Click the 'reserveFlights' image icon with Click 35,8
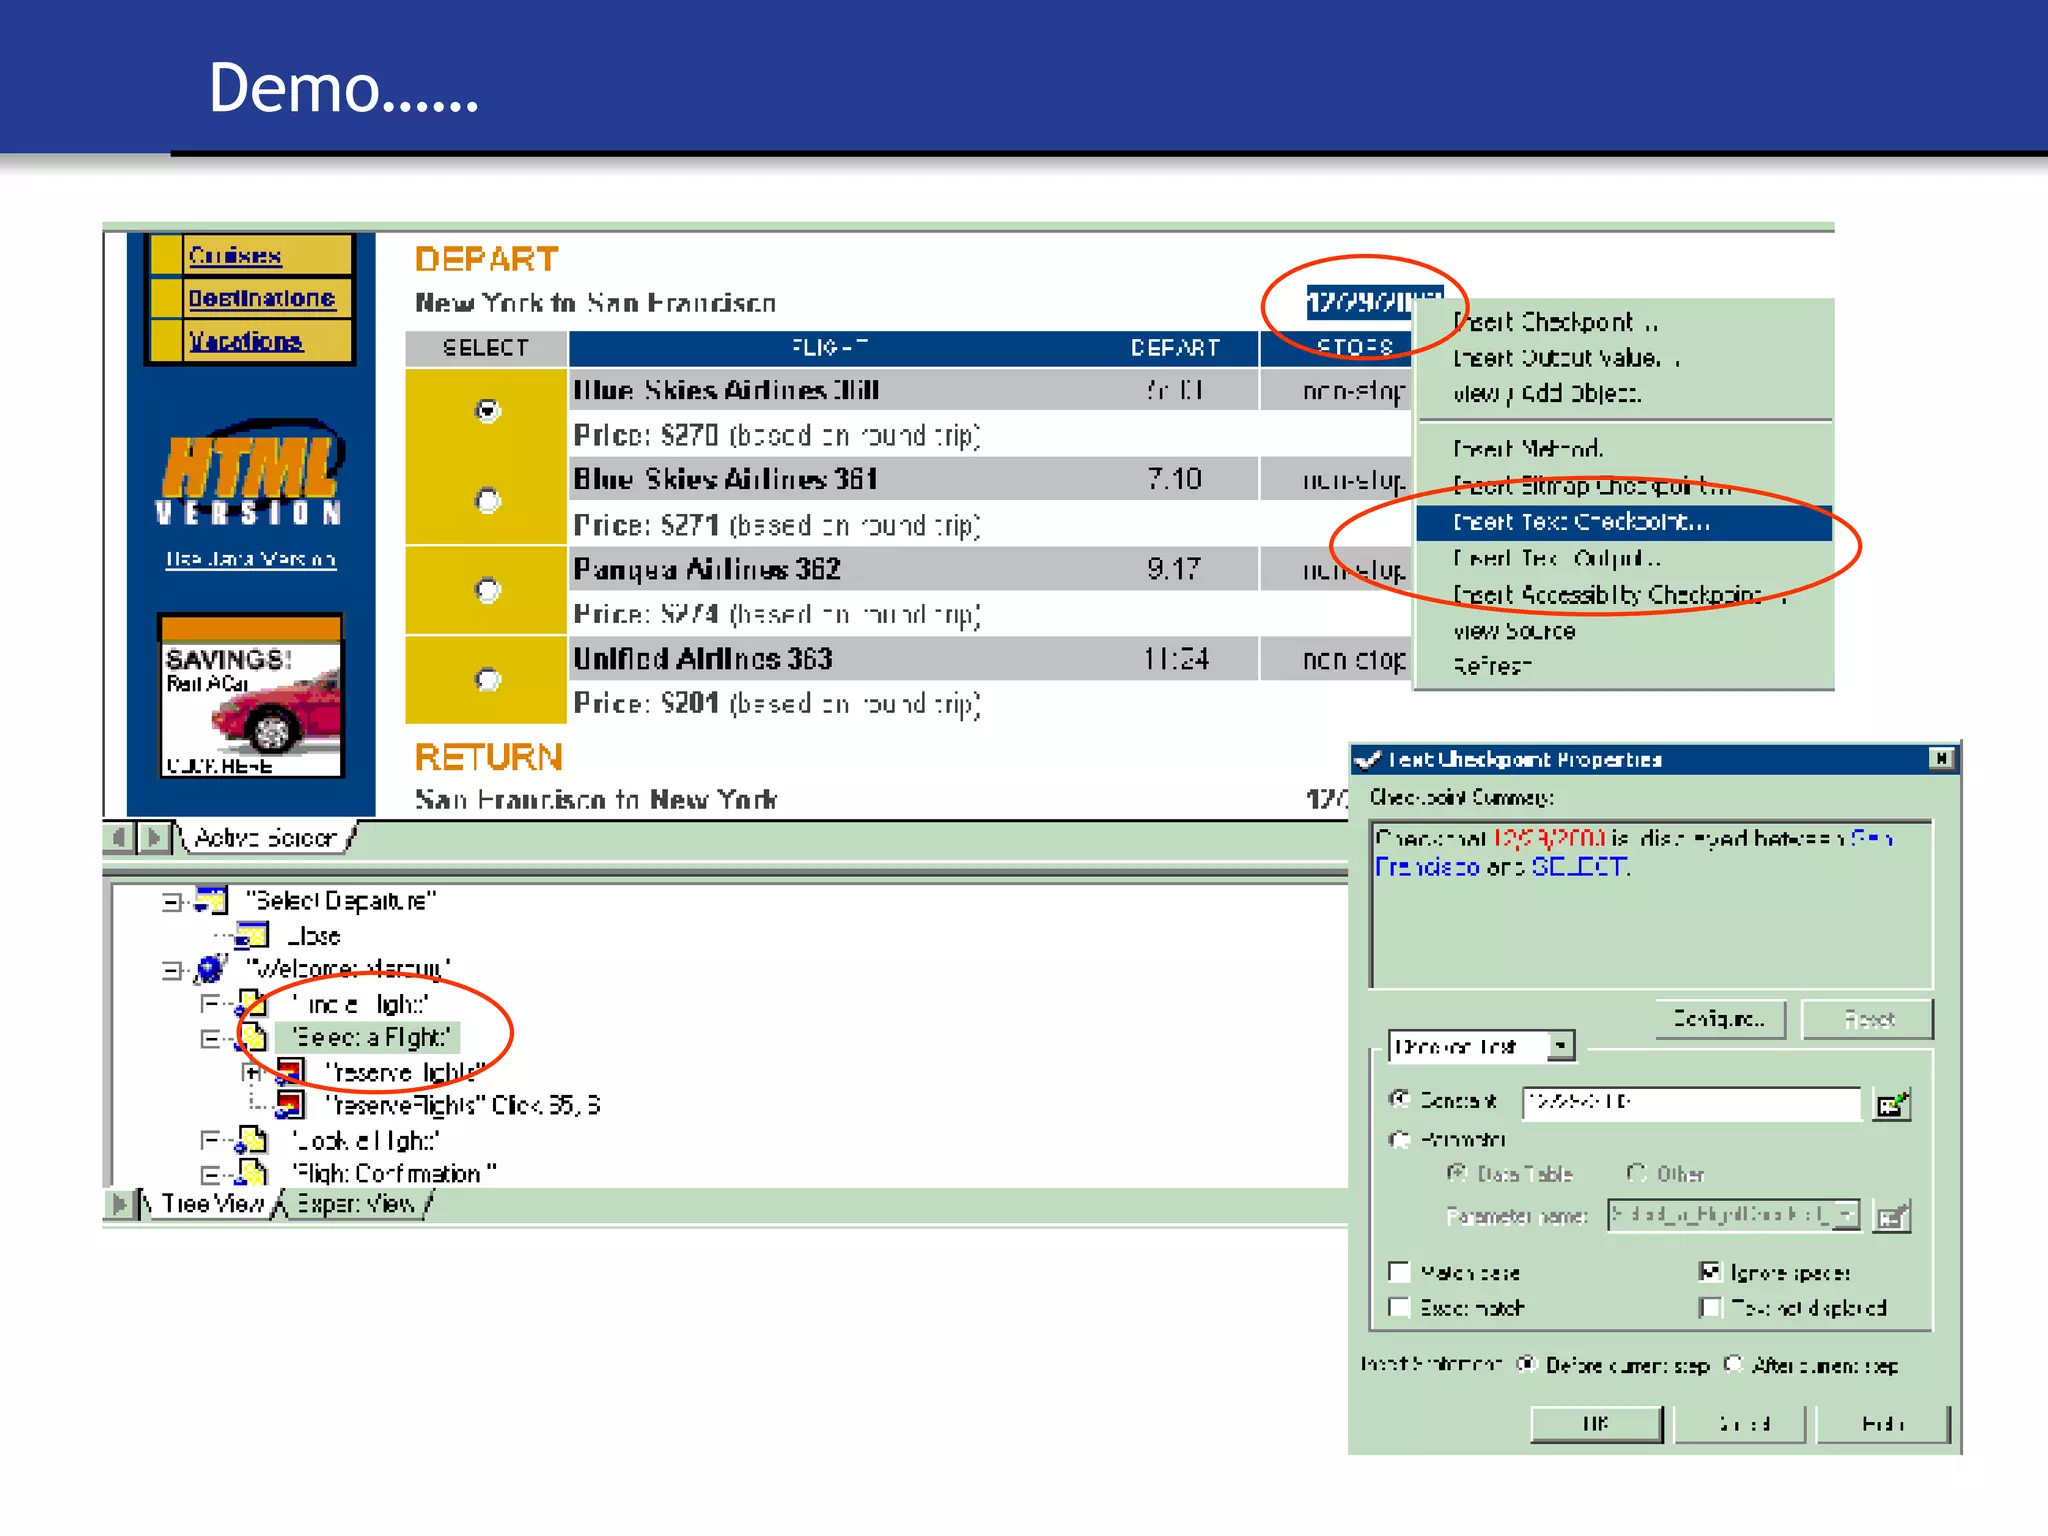Screen dimensions: 2048x1536 (289, 1105)
